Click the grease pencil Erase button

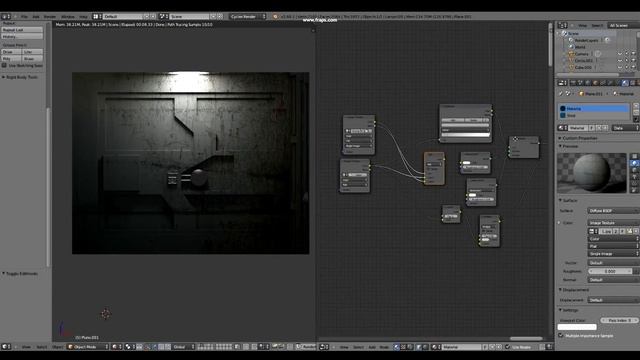pyautogui.click(x=33, y=59)
